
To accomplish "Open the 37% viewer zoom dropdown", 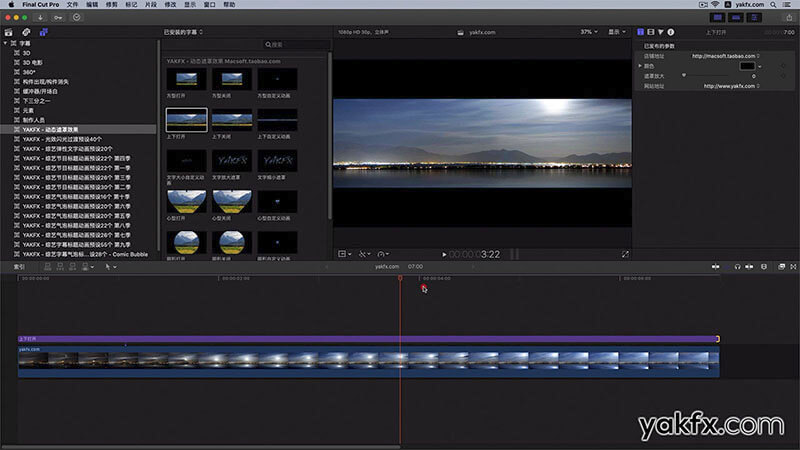I will pyautogui.click(x=589, y=32).
